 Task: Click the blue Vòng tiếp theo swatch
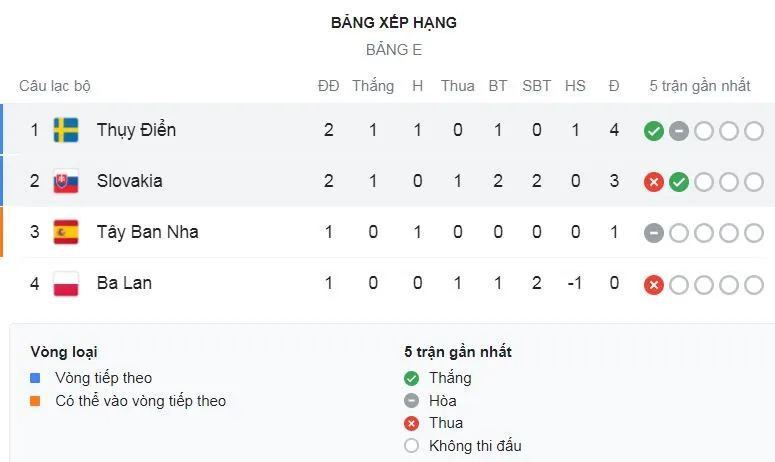pos(35,378)
